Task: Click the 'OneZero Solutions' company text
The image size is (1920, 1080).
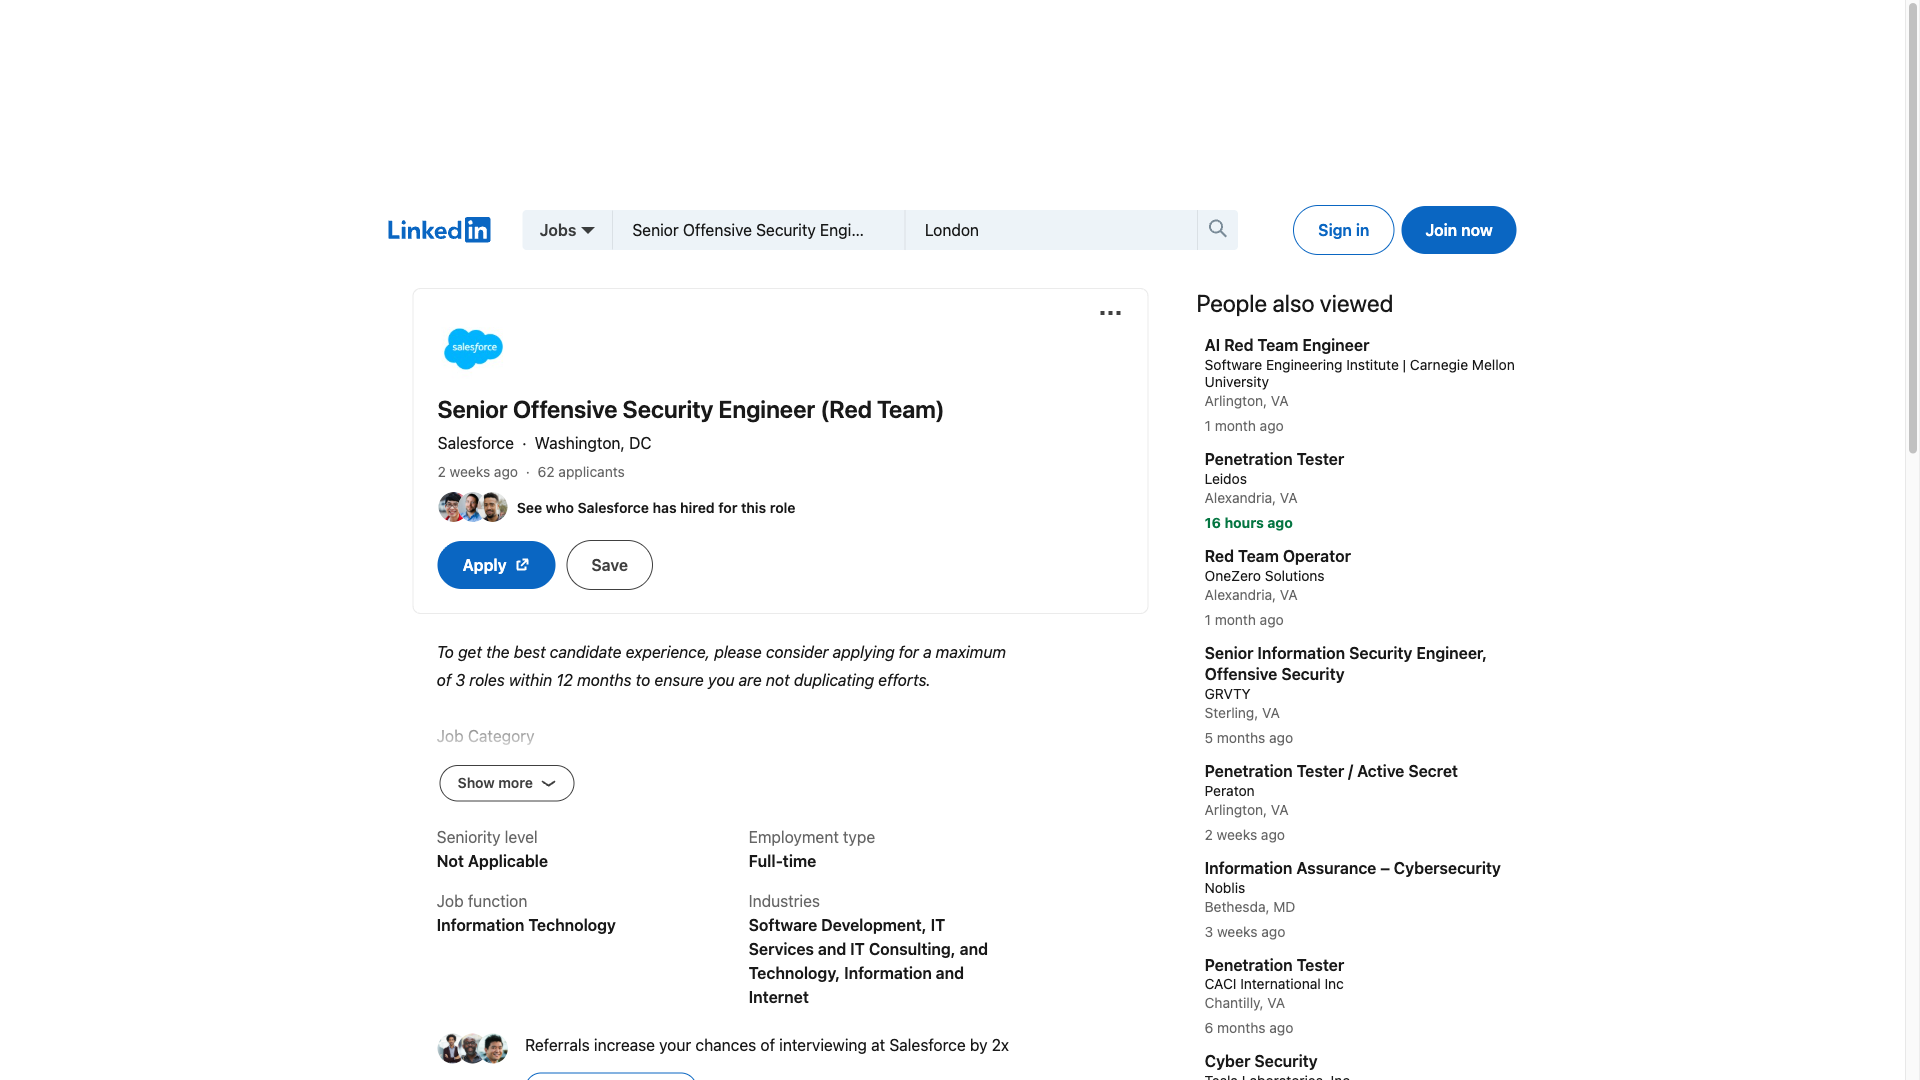Action: pyautogui.click(x=1264, y=576)
